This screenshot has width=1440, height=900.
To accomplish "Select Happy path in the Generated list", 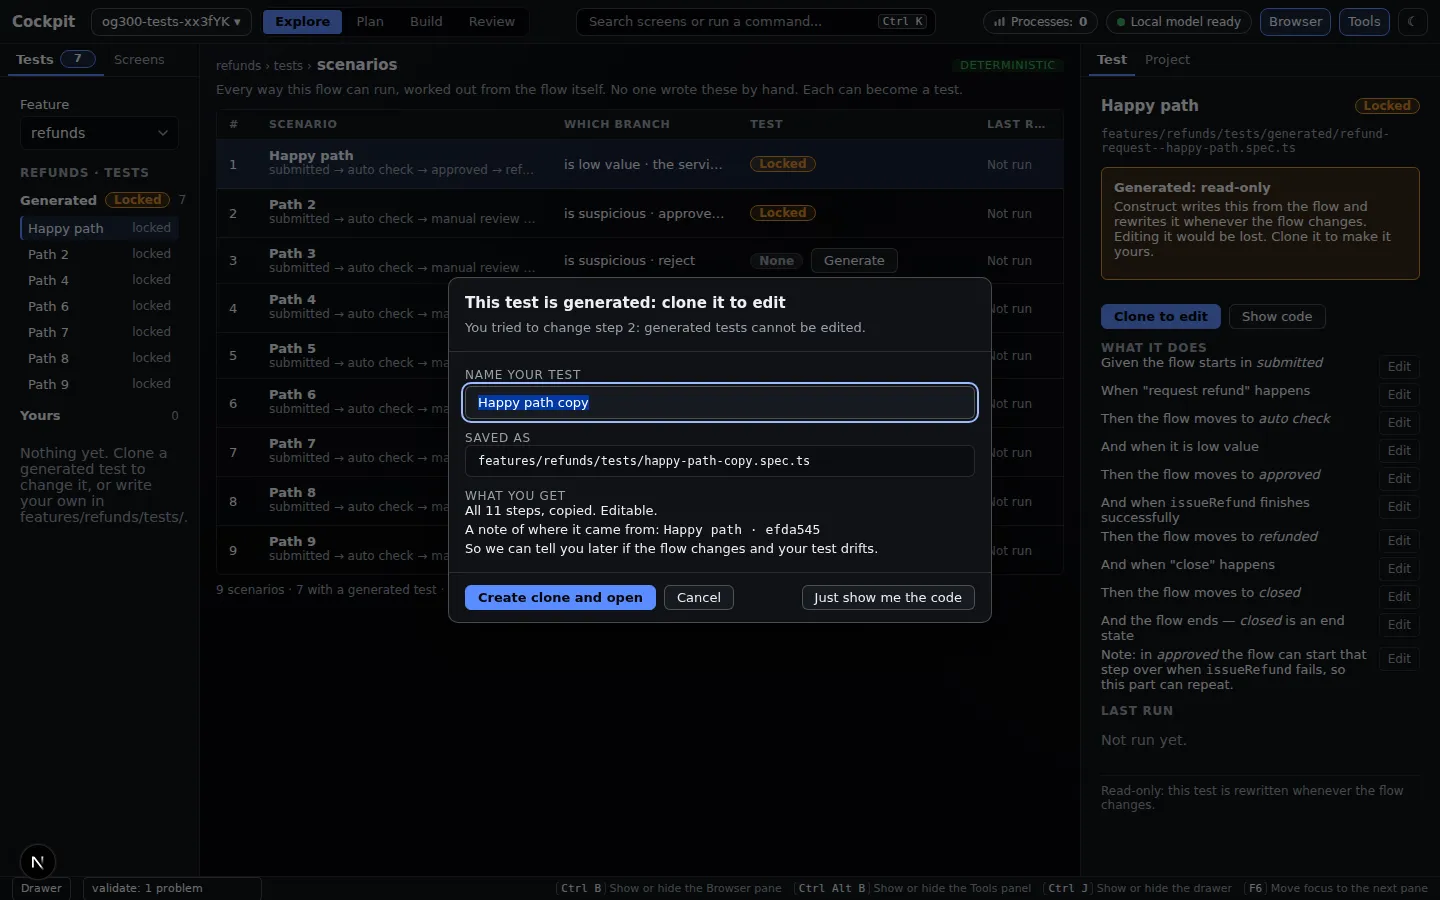I will [x=99, y=228].
